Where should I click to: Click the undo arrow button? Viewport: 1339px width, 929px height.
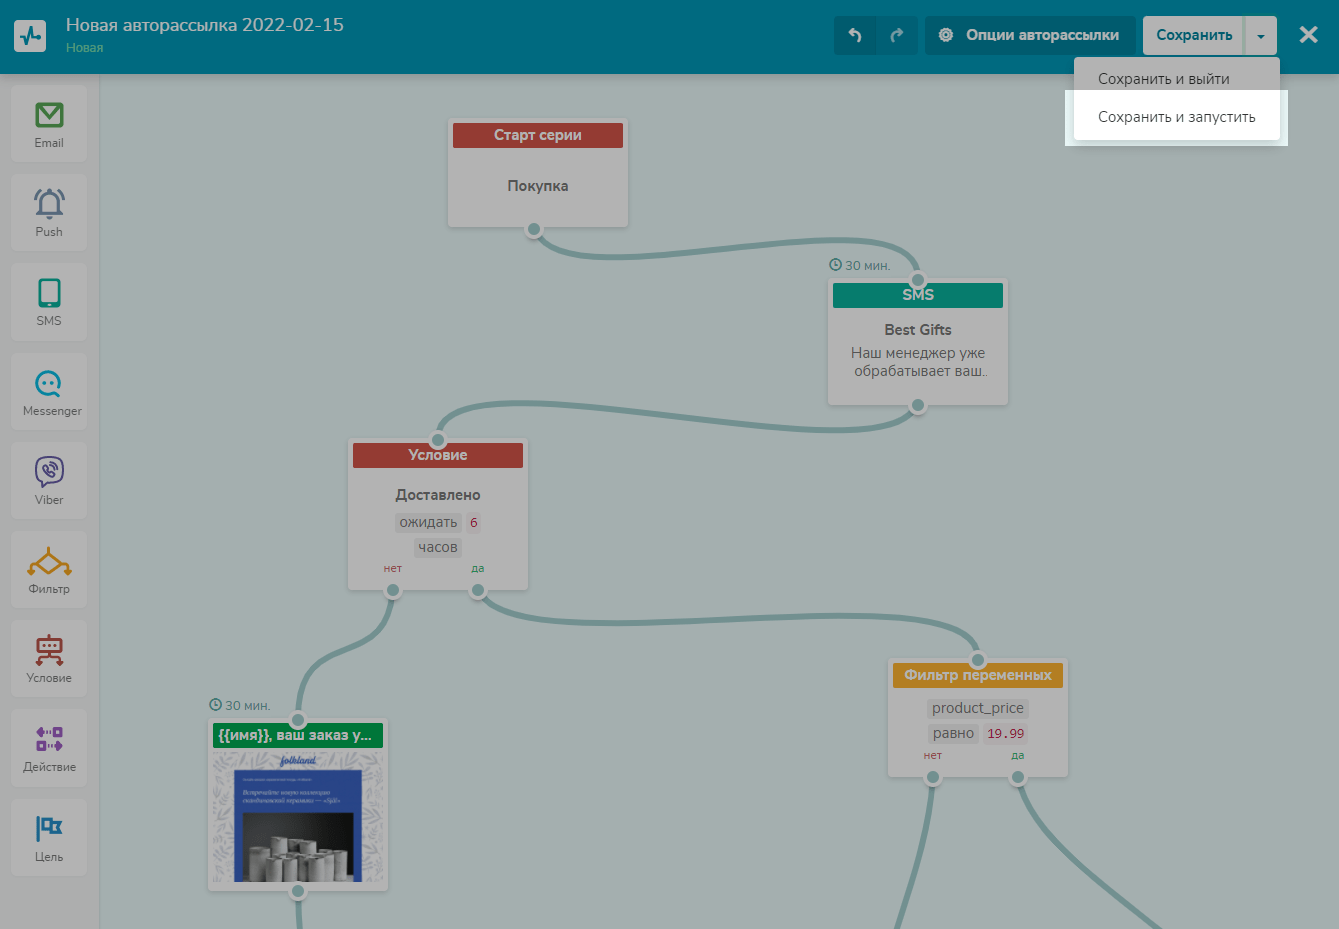pyautogui.click(x=855, y=35)
